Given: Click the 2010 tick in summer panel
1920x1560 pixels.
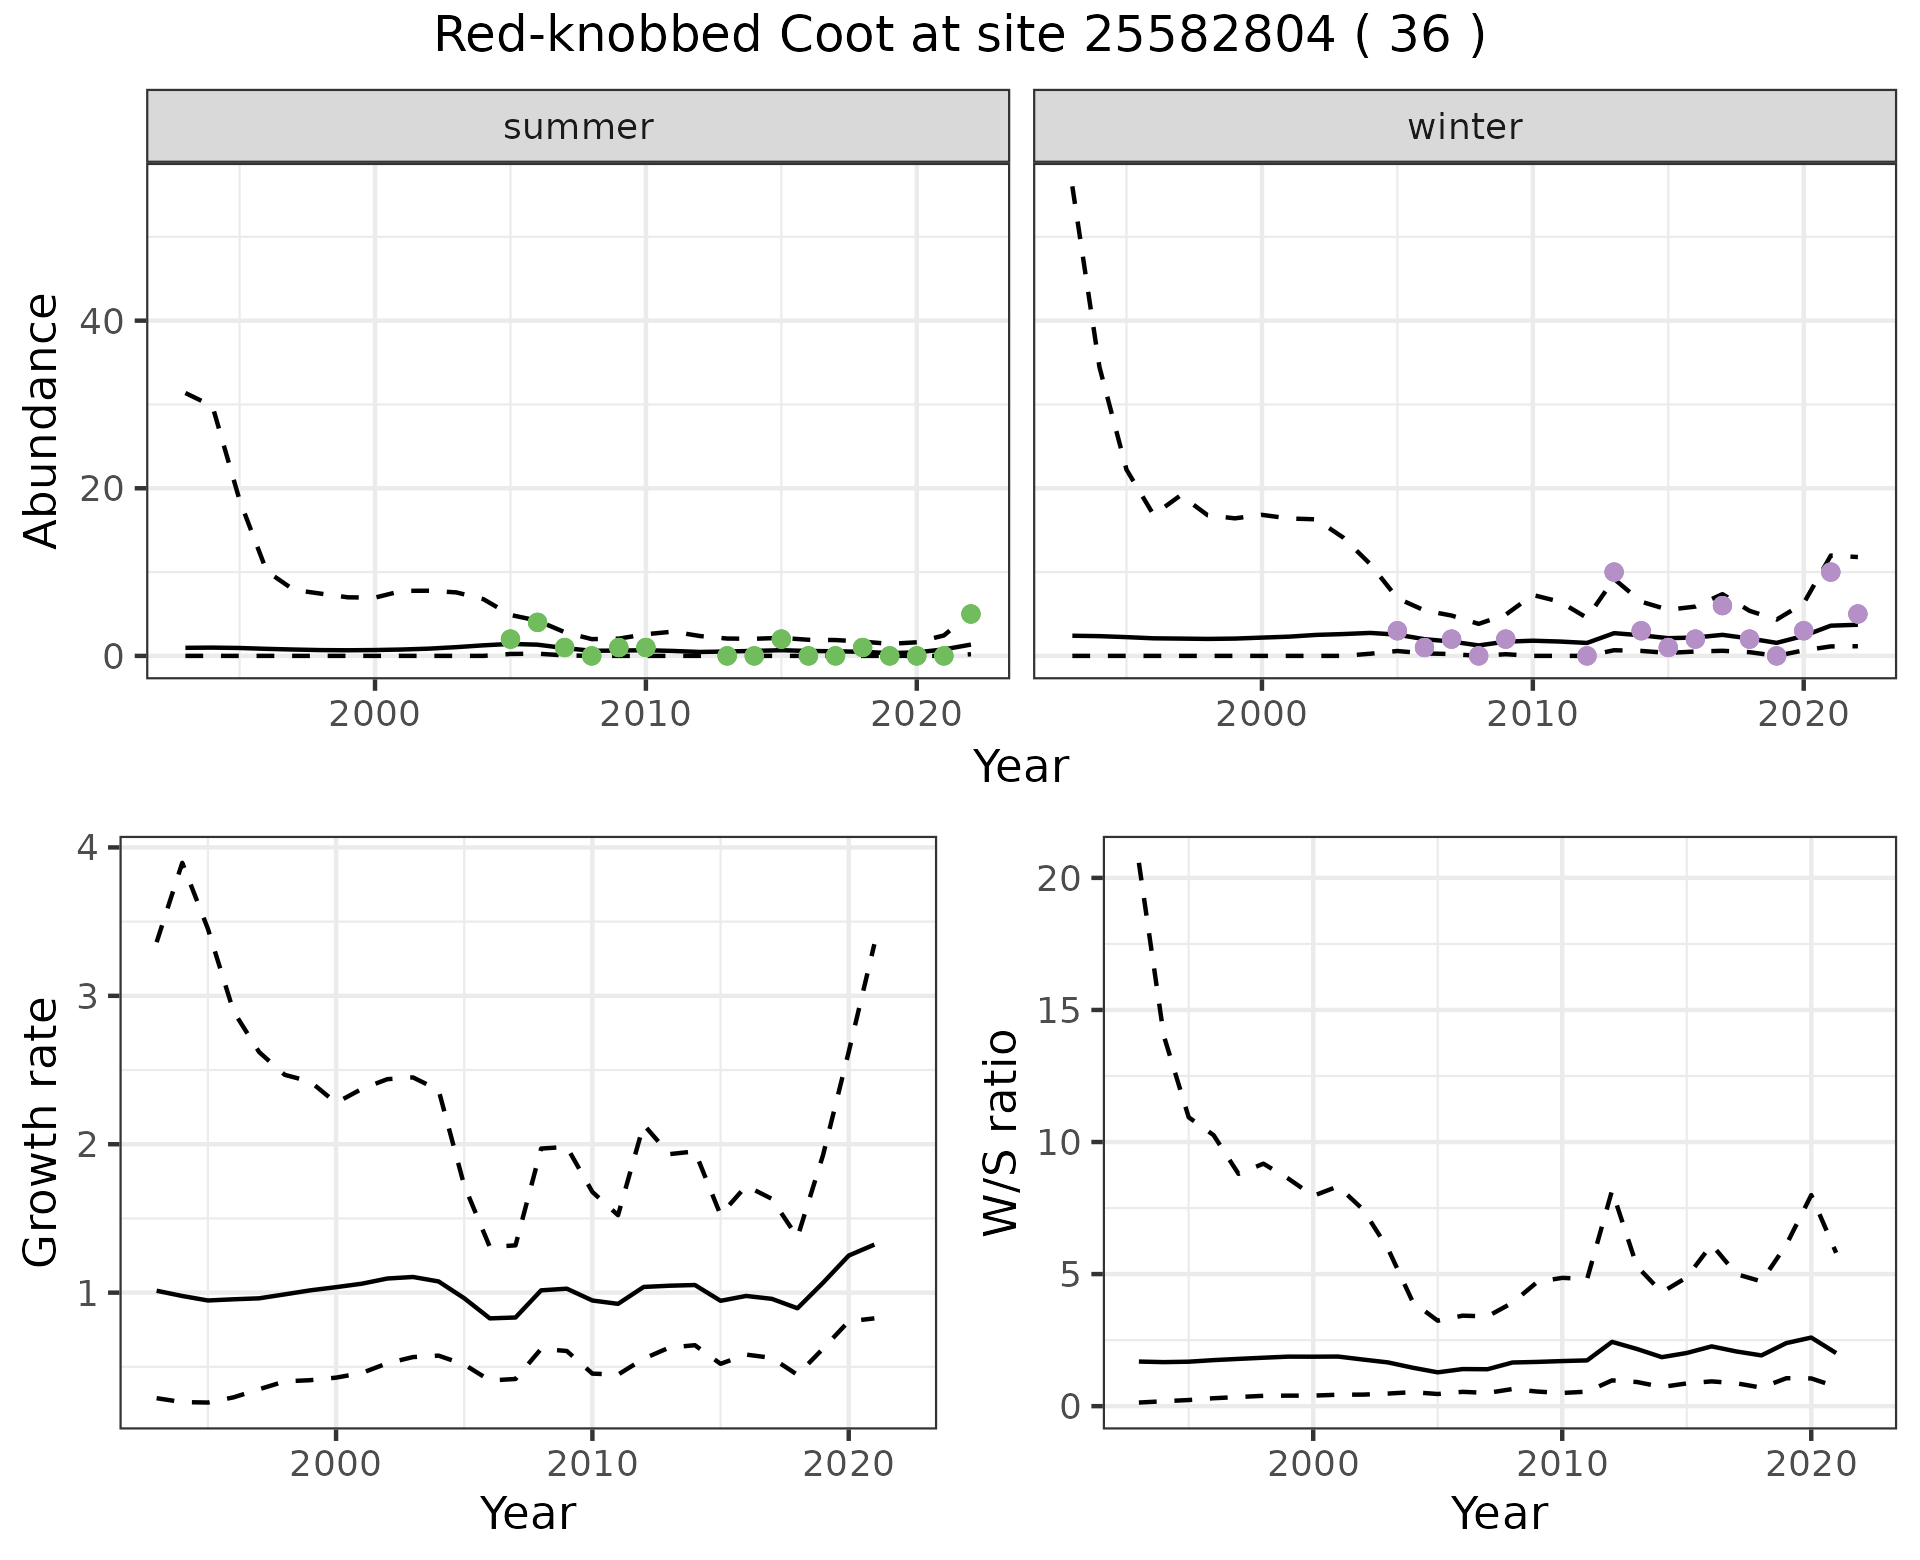Looking at the screenshot, I should click(645, 714).
